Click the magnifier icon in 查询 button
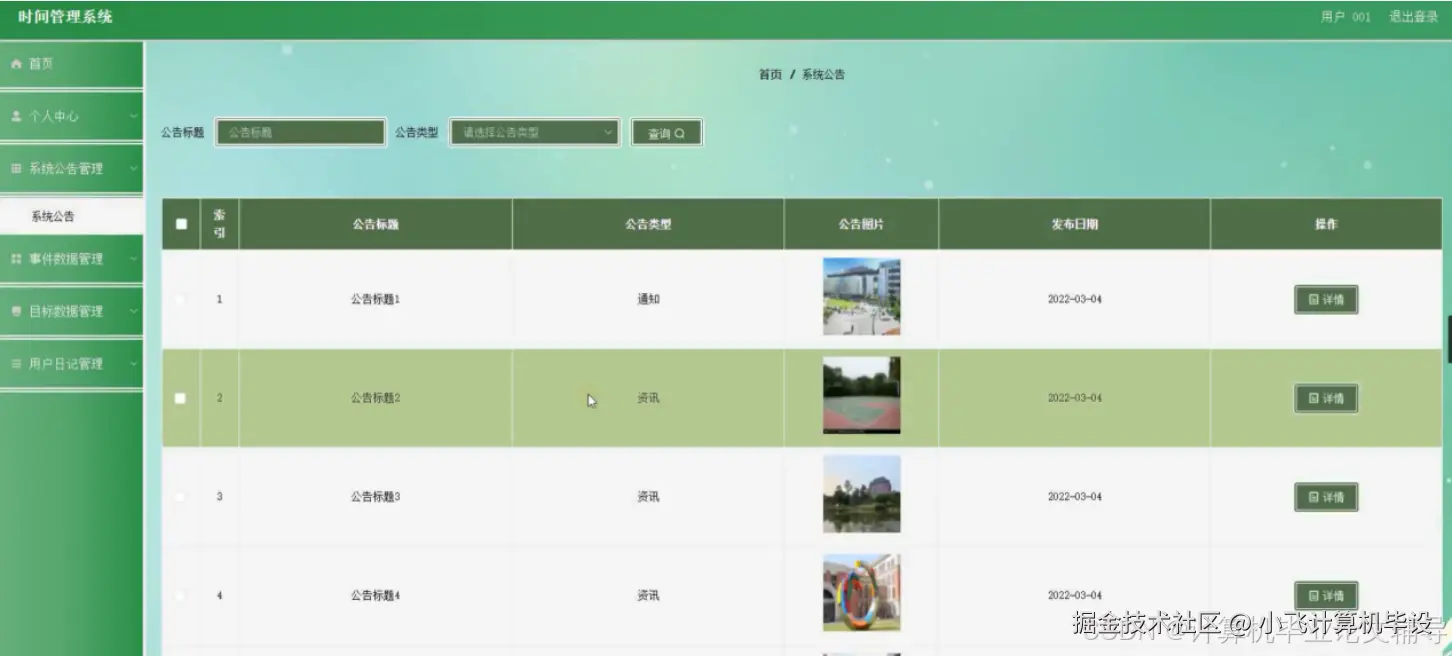The width and height of the screenshot is (1452, 656). pos(680,133)
